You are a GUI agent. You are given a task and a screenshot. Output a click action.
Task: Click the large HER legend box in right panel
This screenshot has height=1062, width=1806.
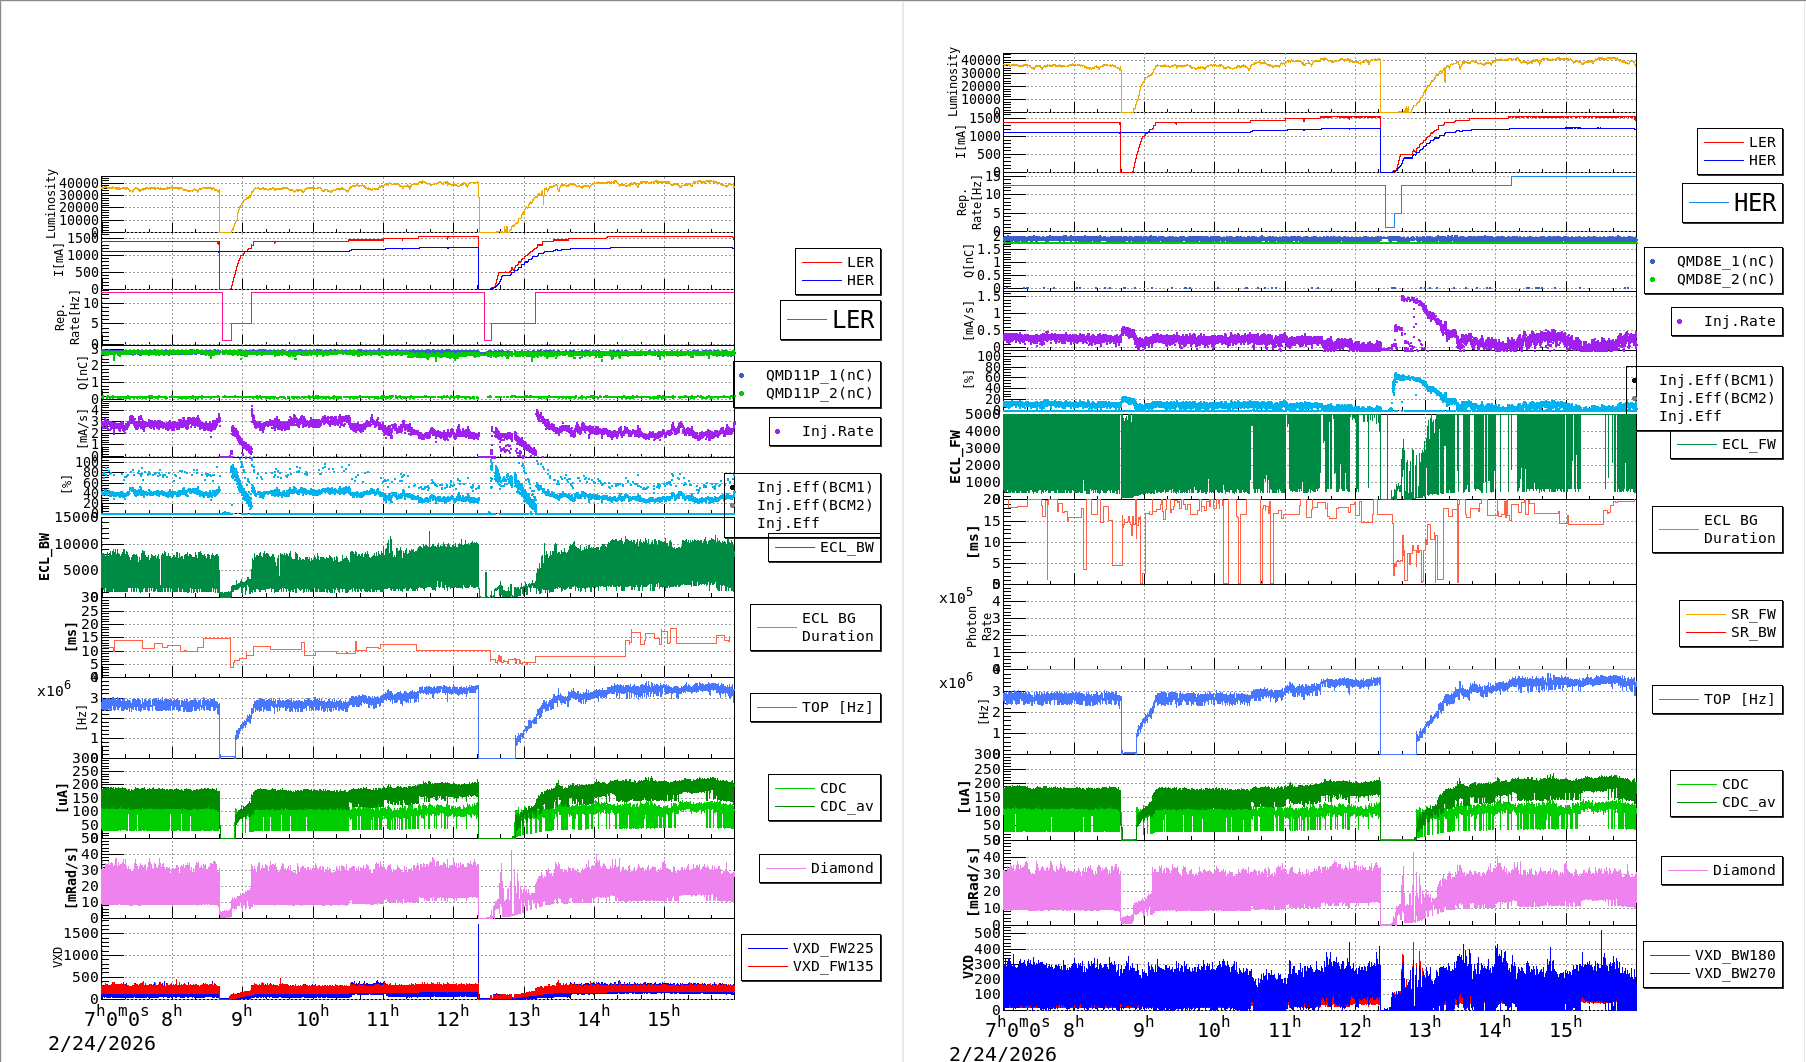(x=1733, y=203)
